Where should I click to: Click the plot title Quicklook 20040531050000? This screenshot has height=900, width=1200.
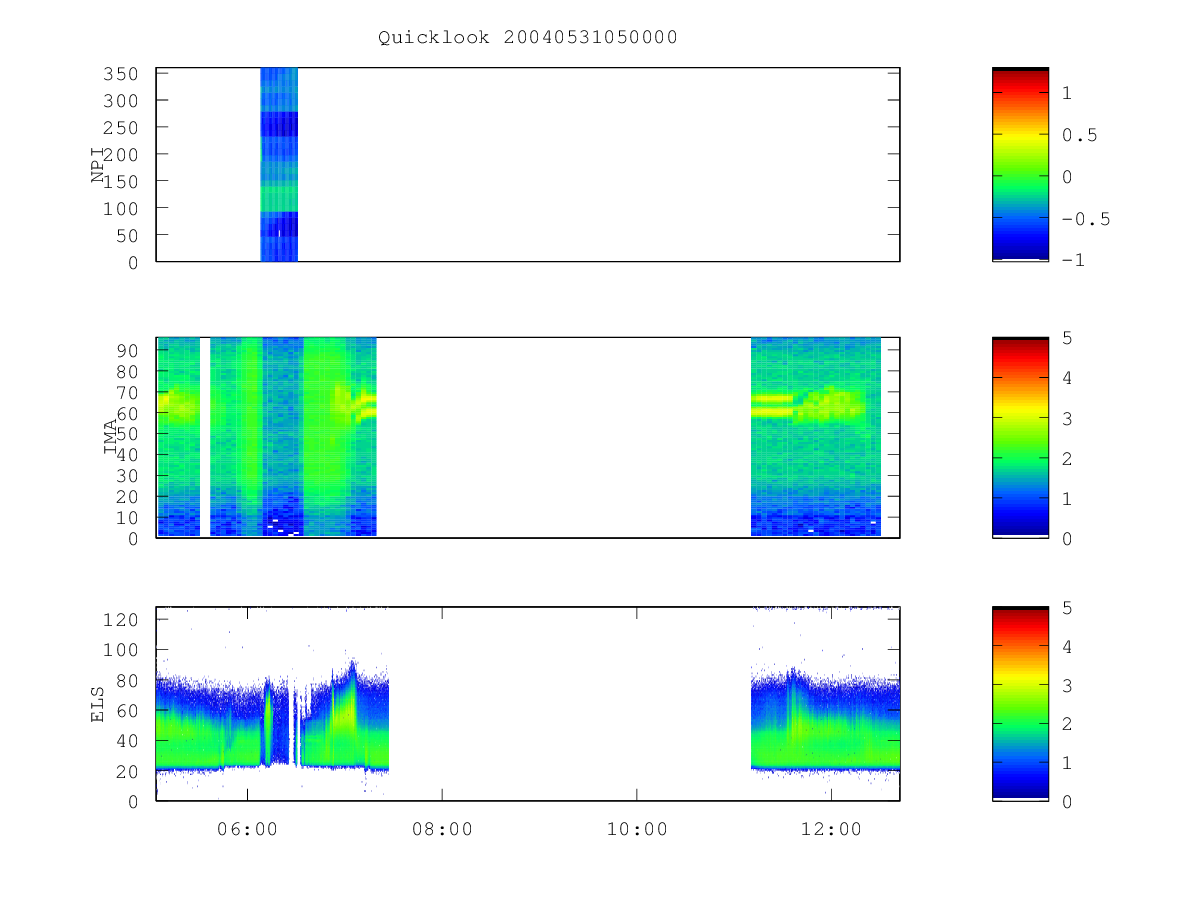tap(528, 38)
